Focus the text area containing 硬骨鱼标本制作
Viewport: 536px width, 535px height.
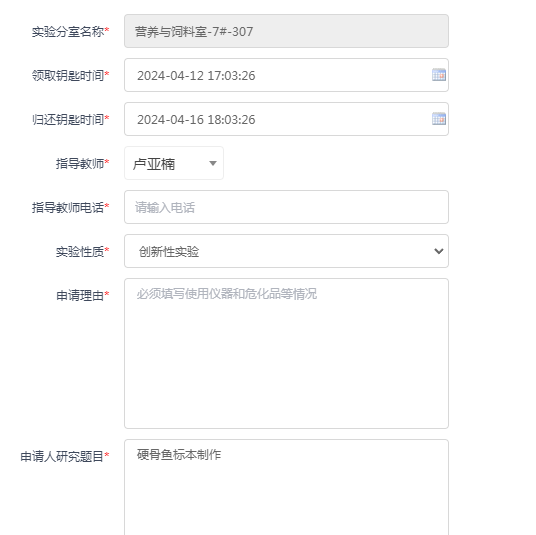tap(286, 487)
